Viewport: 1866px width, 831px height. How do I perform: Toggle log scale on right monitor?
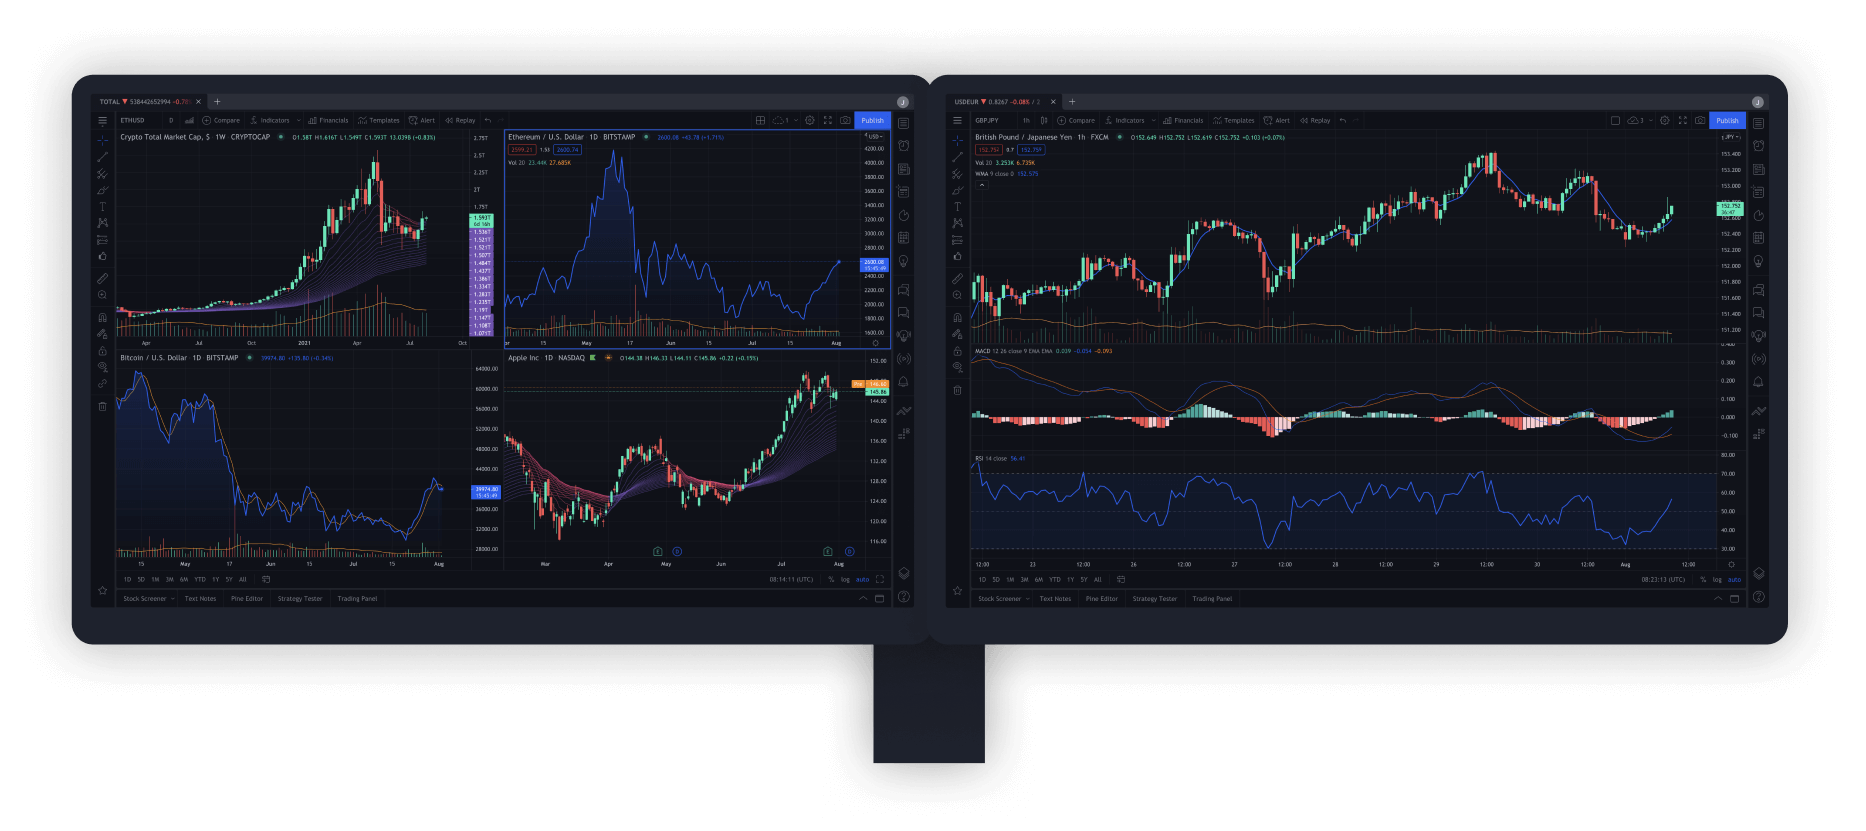coord(1717,579)
